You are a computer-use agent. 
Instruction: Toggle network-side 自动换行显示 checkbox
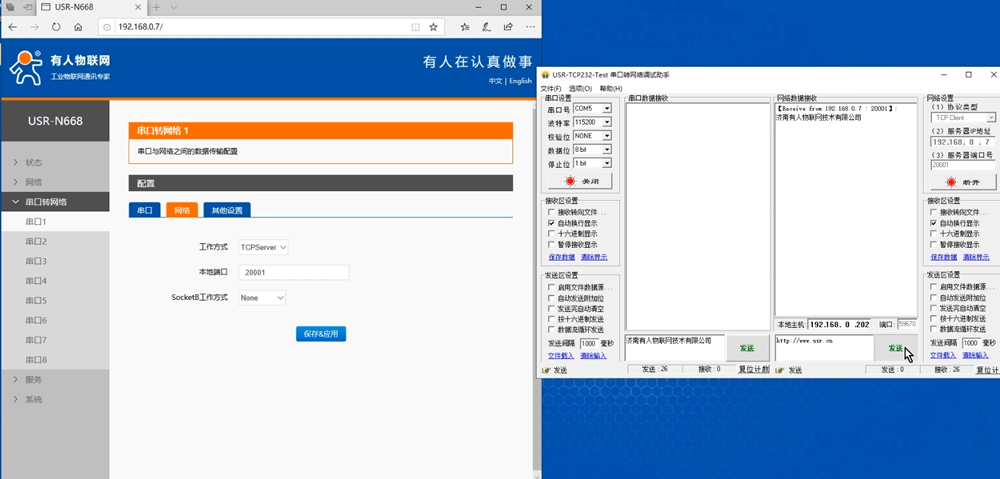pos(934,224)
